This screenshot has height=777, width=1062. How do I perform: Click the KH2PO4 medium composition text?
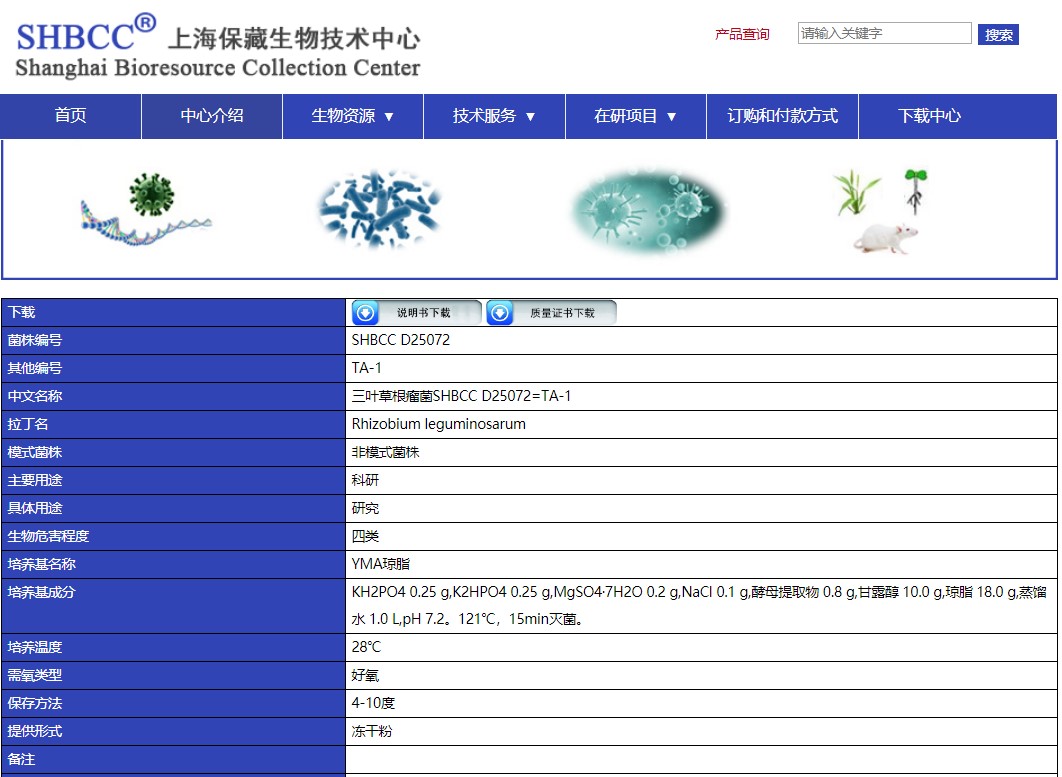pyautogui.click(x=700, y=606)
